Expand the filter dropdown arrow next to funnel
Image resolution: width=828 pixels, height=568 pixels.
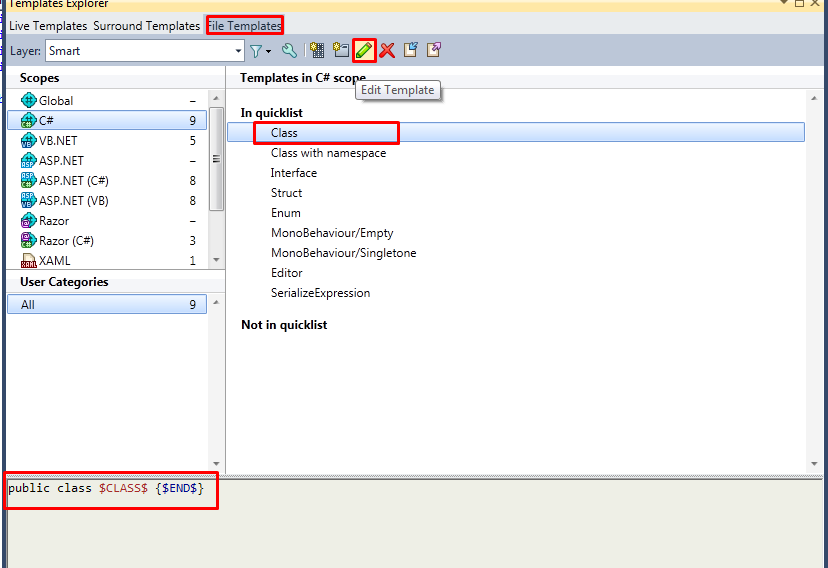click(x=269, y=52)
